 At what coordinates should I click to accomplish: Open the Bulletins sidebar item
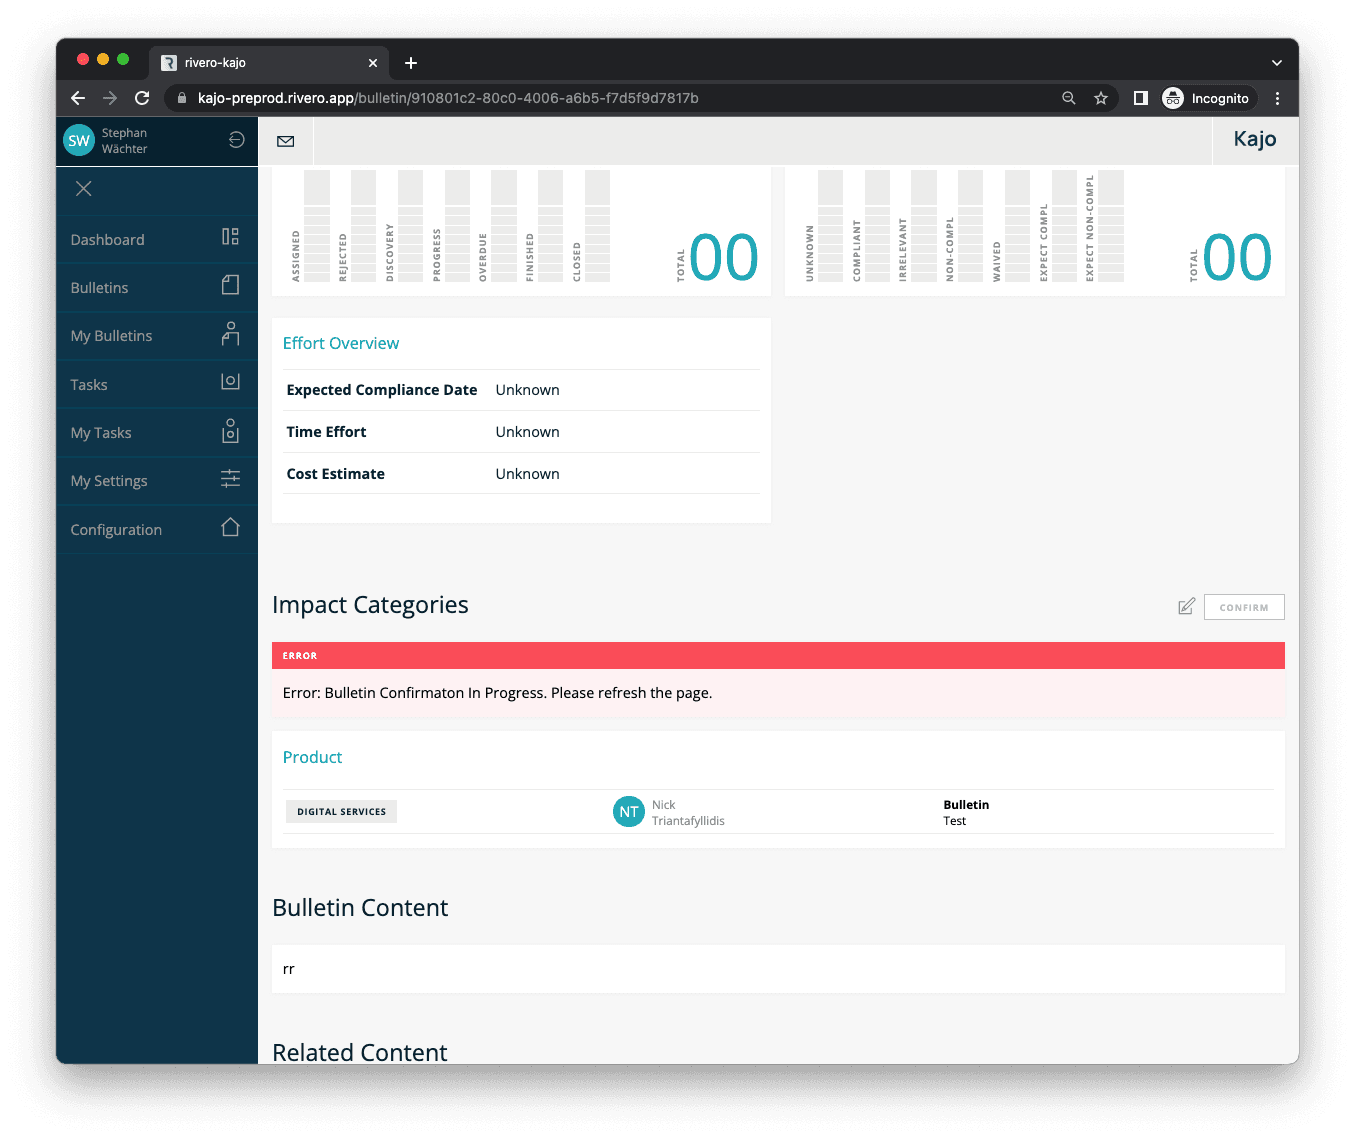click(x=157, y=288)
